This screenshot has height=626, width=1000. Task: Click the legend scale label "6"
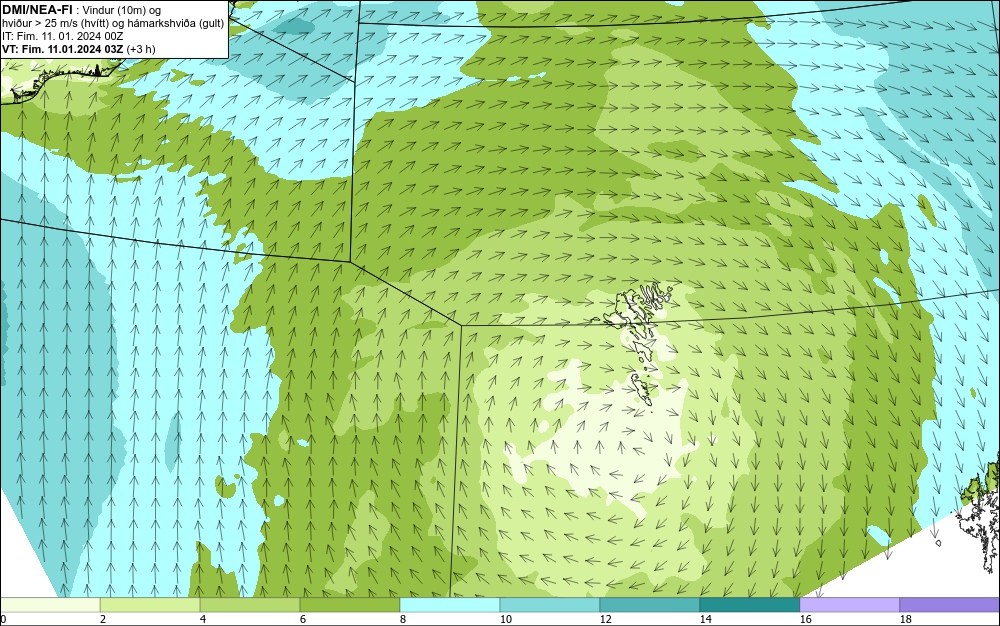[303, 619]
